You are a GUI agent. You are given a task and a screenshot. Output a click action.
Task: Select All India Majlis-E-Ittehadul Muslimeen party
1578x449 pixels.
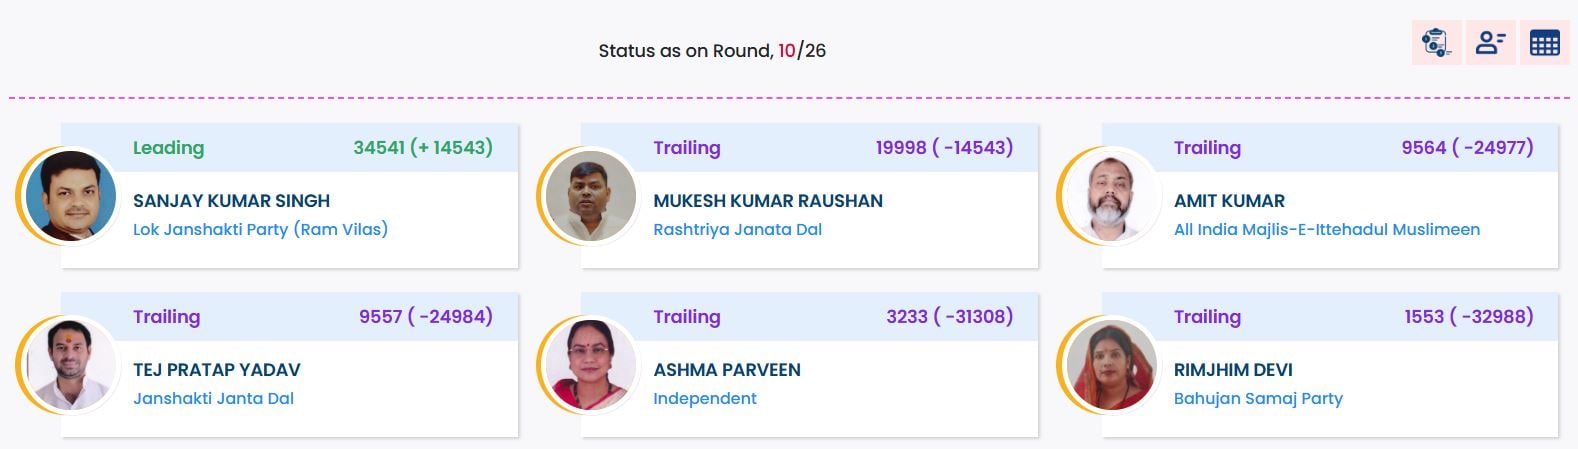pos(1326,229)
